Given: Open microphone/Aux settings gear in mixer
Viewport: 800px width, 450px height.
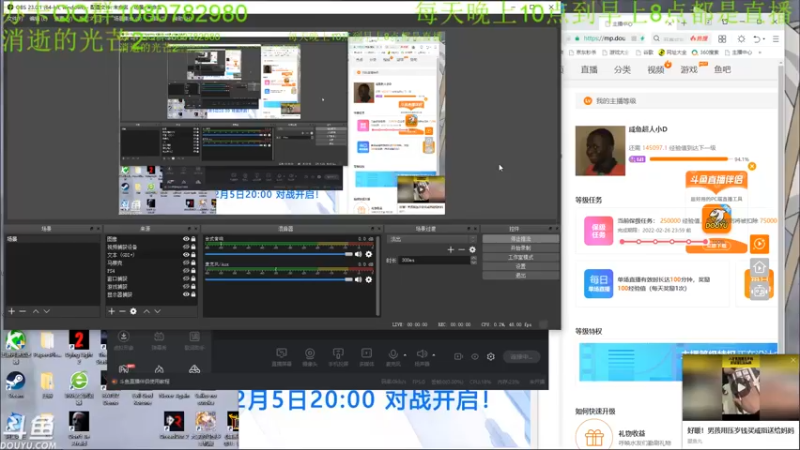Looking at the screenshot, I should click(368, 280).
